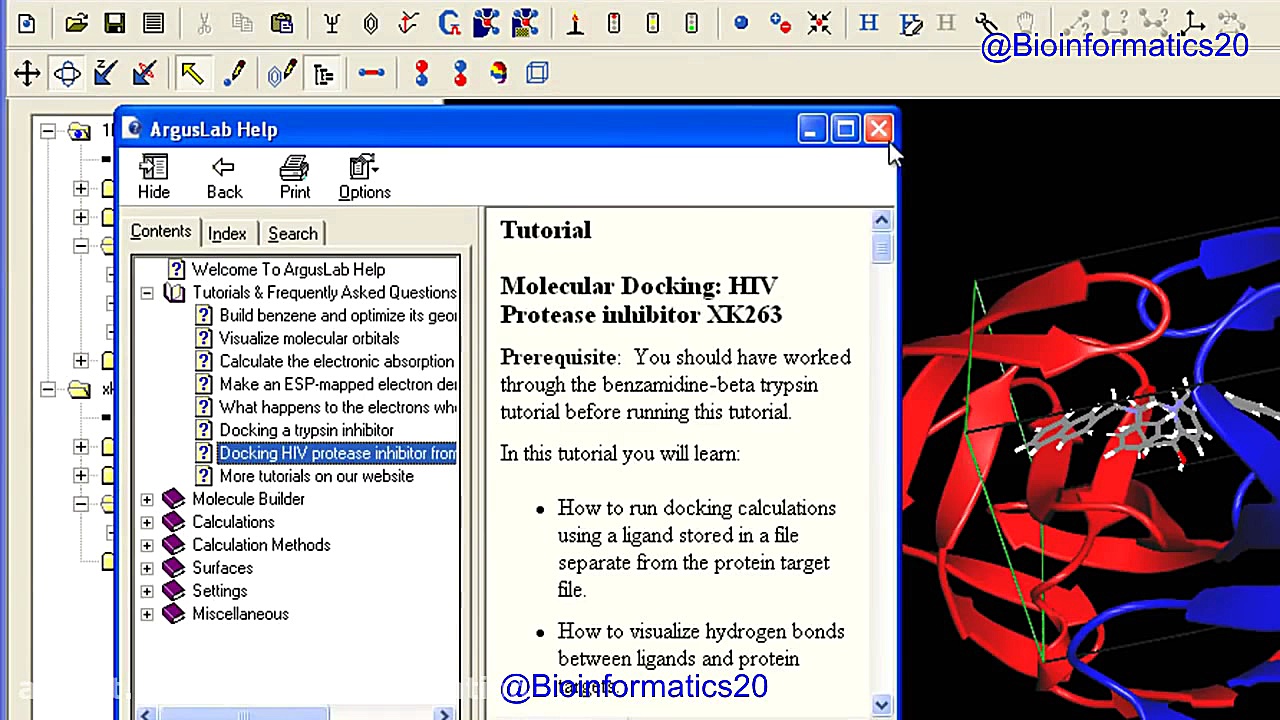1280x720 pixels.
Task: Click the Save floppy disk icon
Action: point(115,23)
